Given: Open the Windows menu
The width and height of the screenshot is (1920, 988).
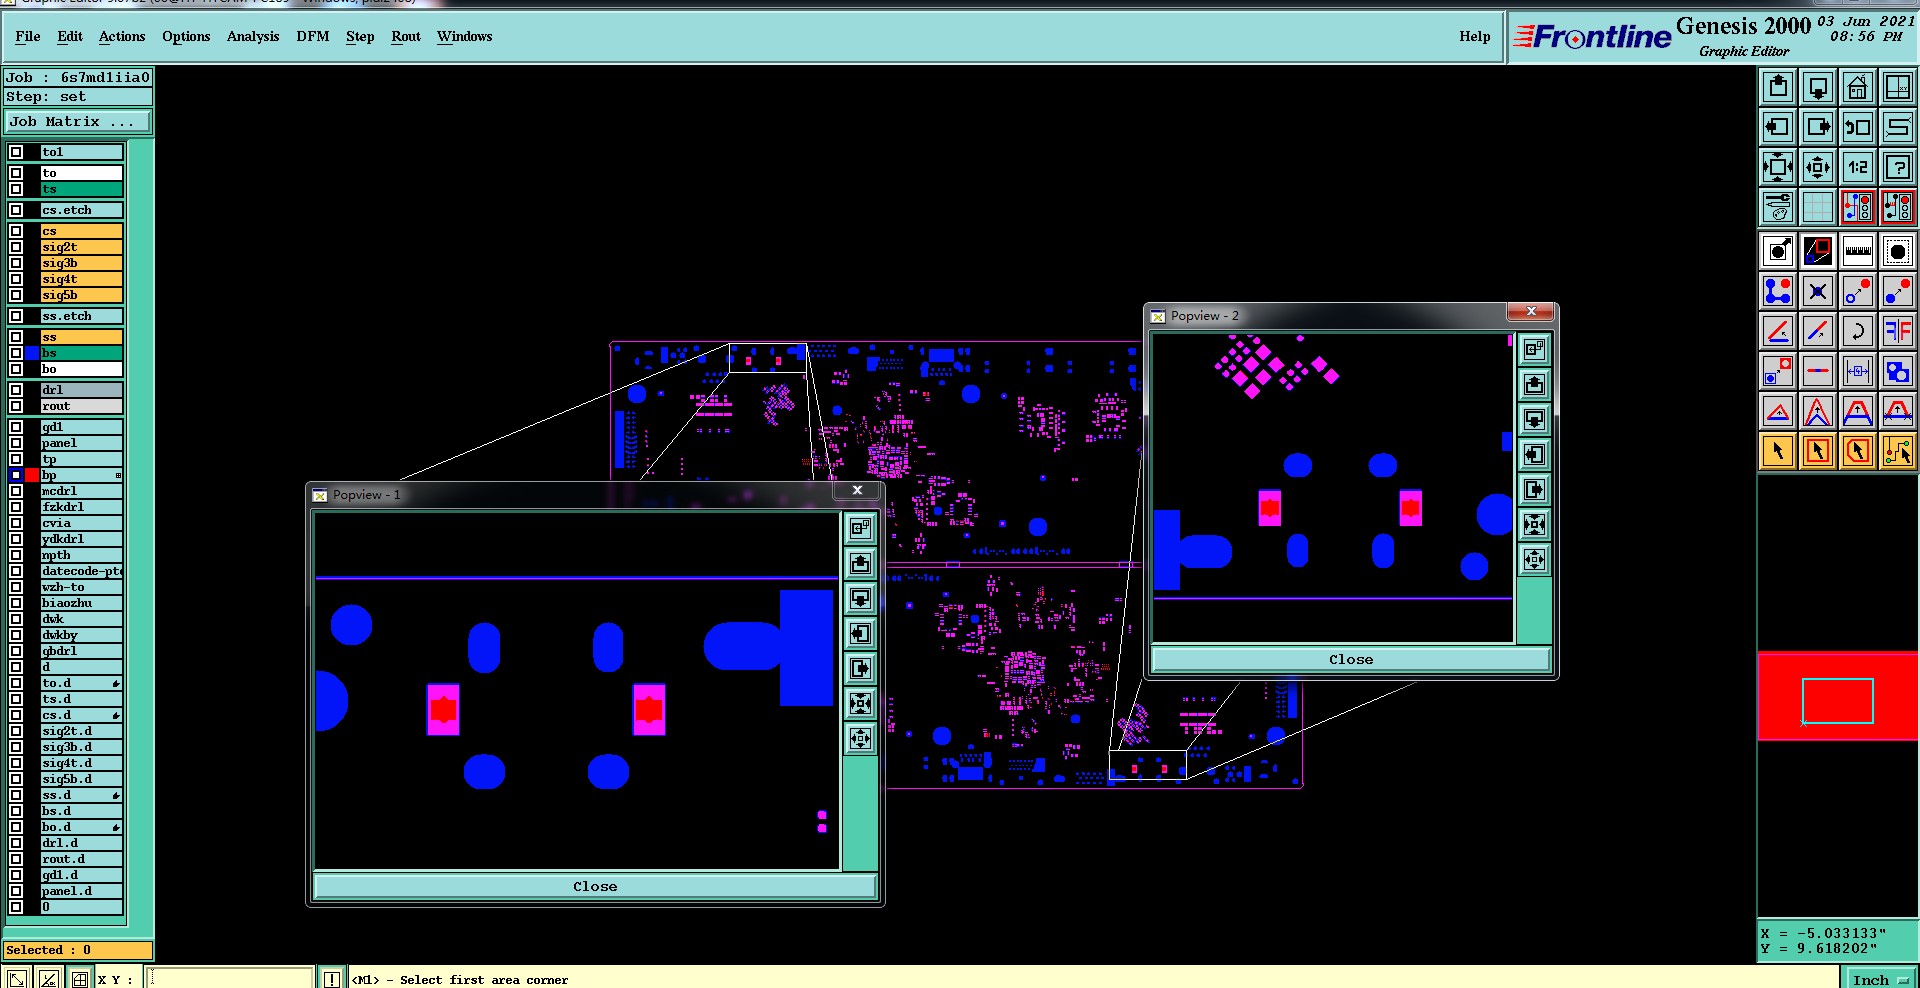Looking at the screenshot, I should (465, 36).
